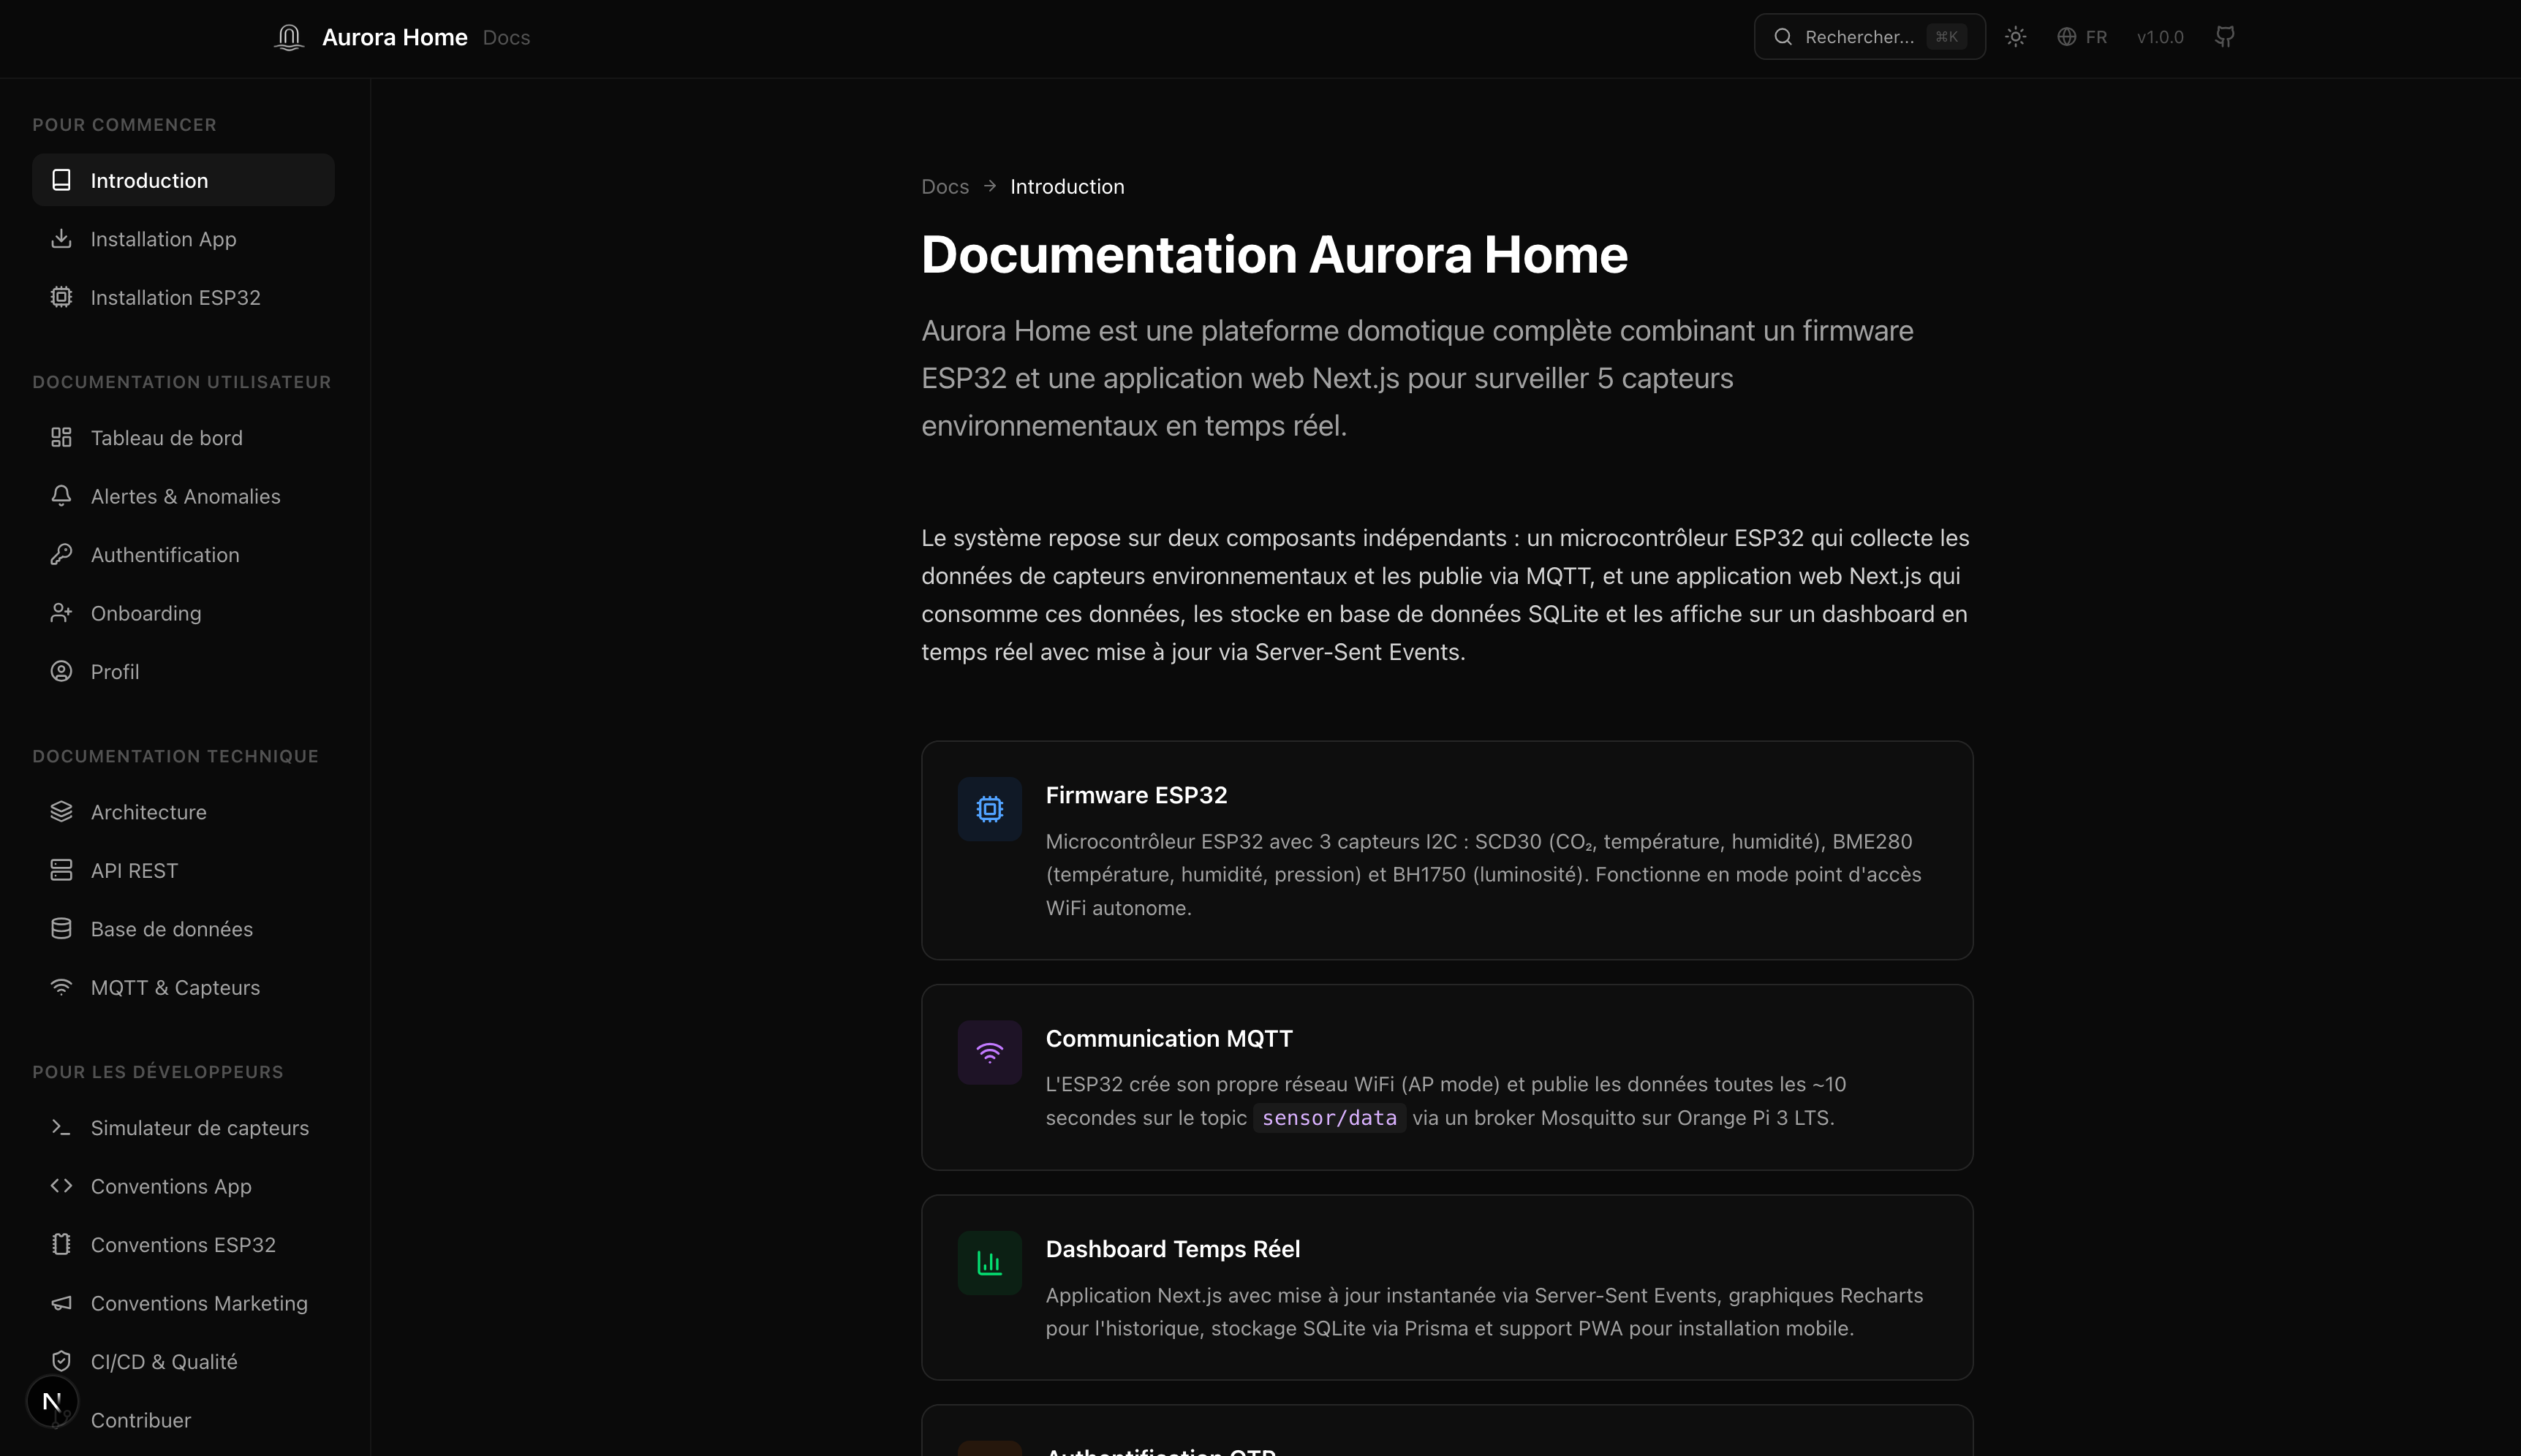
Task: Open the Installation ESP32 page
Action: (183, 297)
